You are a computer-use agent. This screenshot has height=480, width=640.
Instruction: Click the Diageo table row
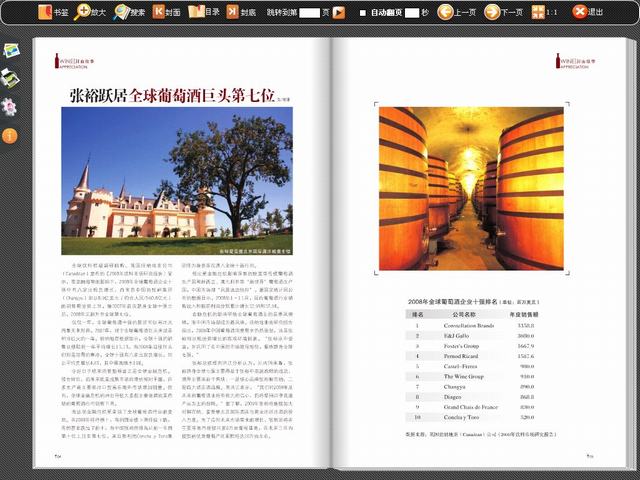[472, 397]
